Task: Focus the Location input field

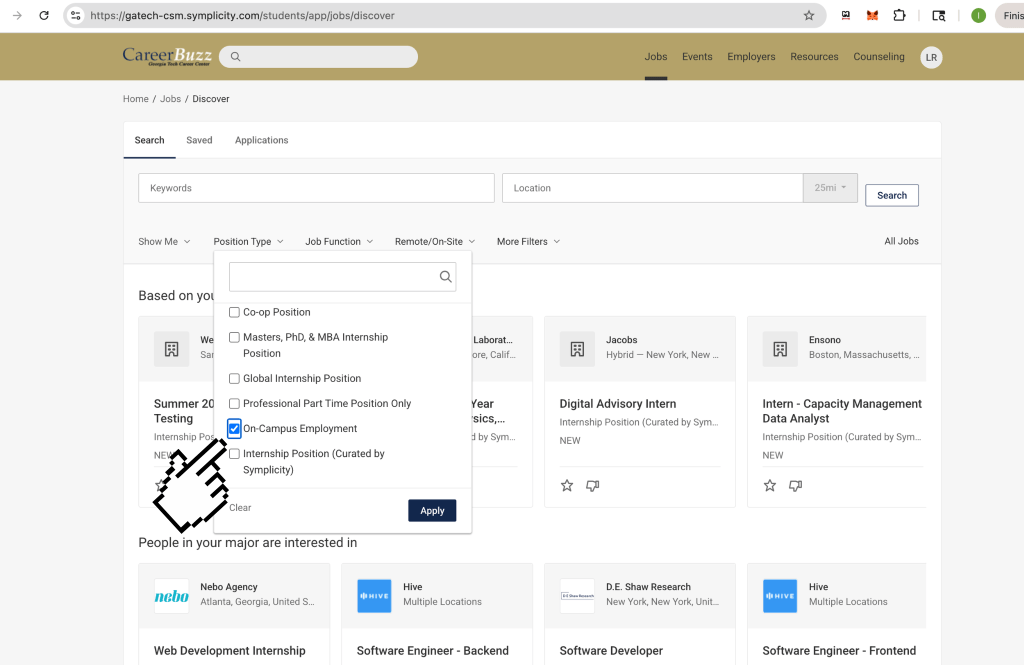Action: [652, 188]
